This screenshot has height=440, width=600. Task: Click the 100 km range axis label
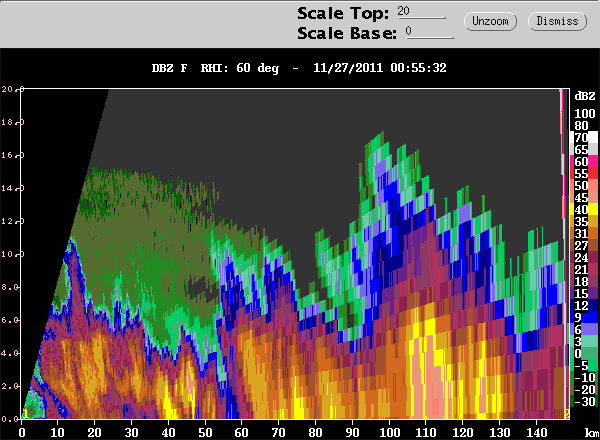tap(389, 432)
